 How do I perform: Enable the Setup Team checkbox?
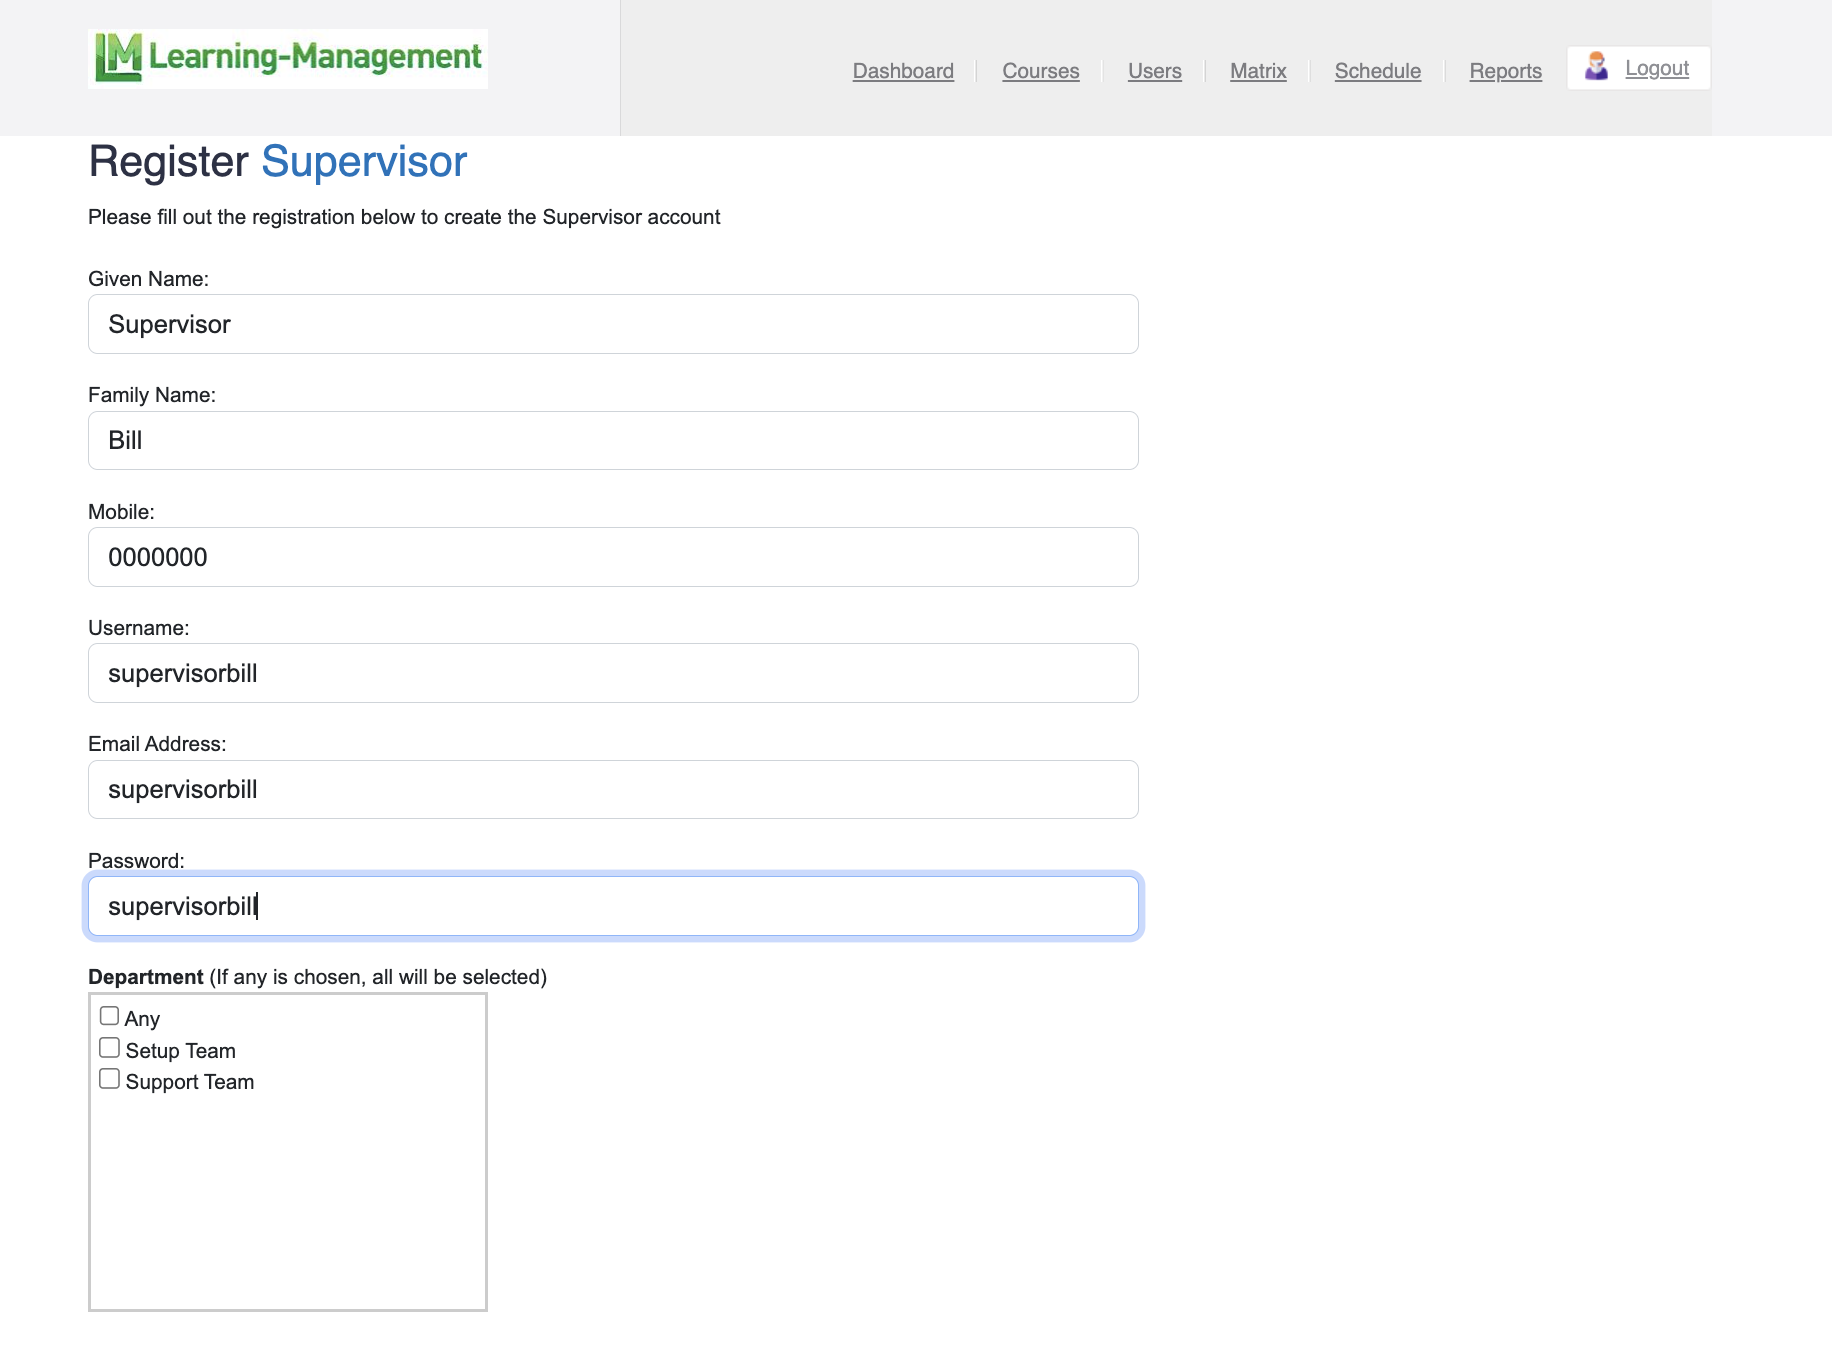(x=110, y=1048)
